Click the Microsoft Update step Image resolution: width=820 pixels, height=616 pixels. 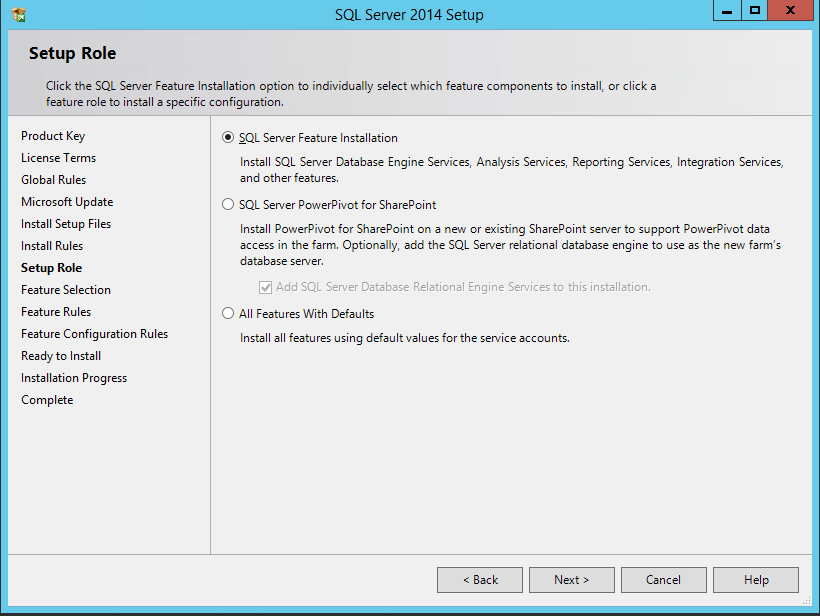point(67,202)
